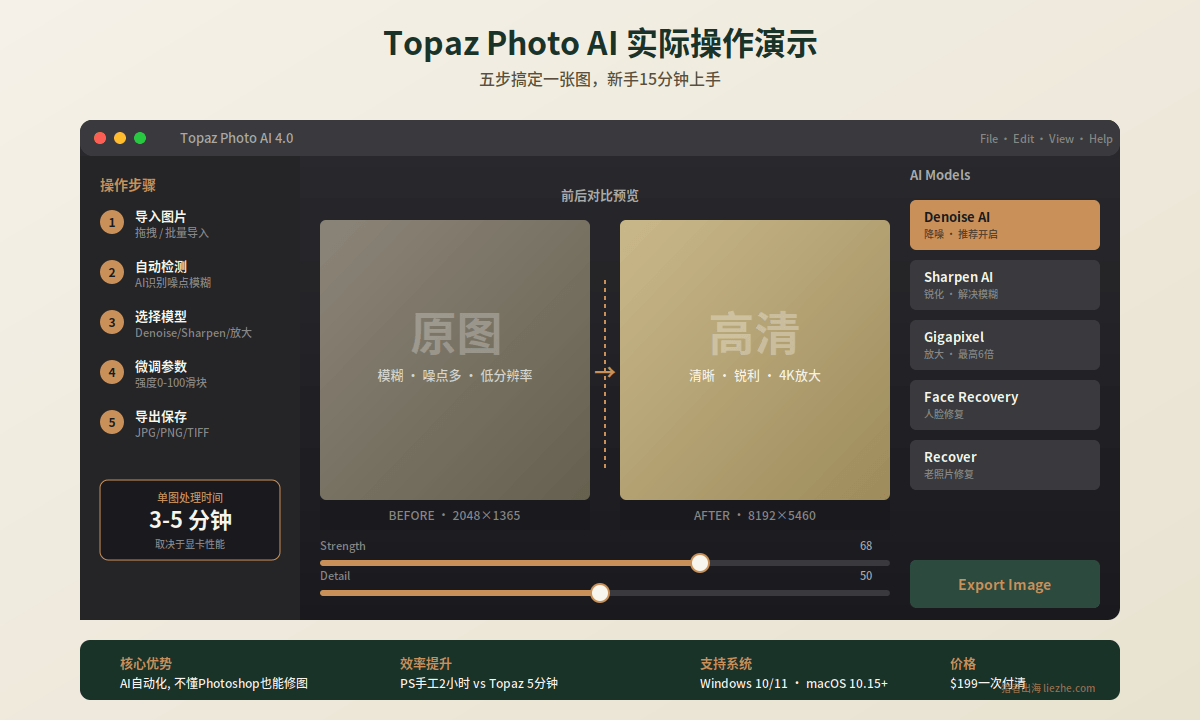The width and height of the screenshot is (1200, 720).
Task: Click the 操作步骤 sidebar heading
Action: 128,185
